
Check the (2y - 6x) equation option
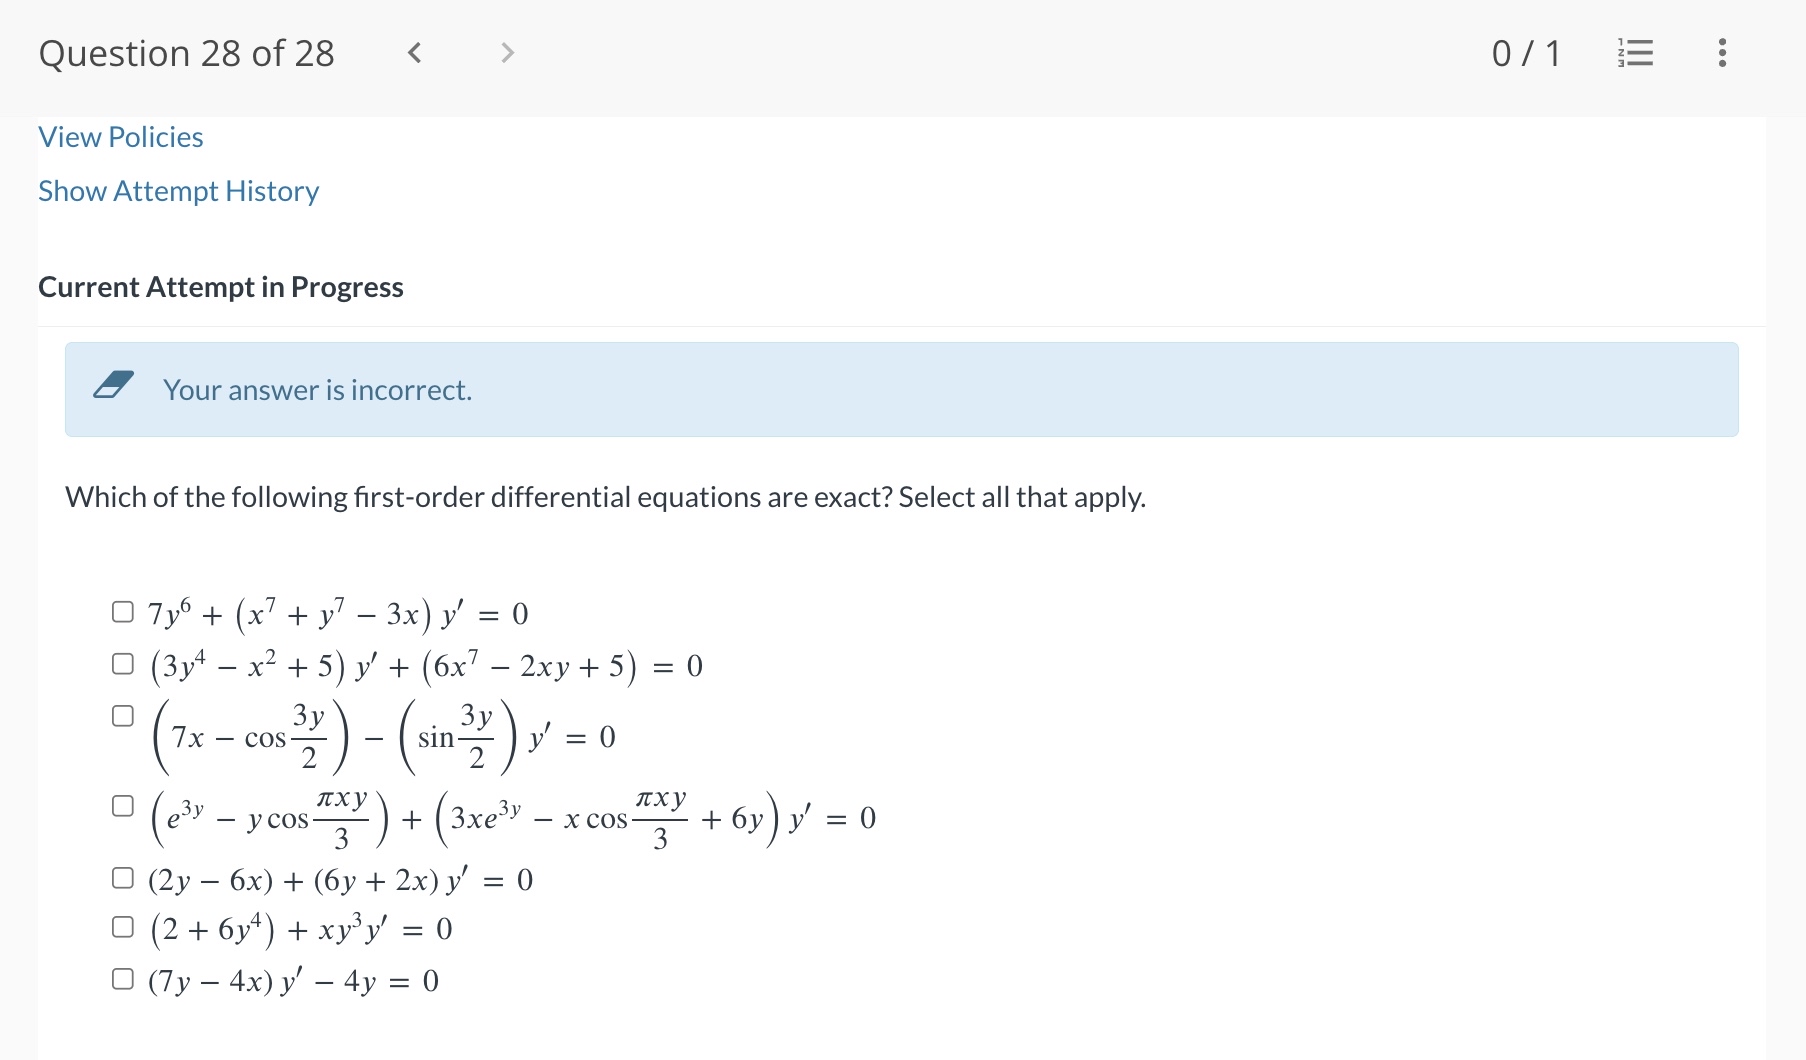click(x=122, y=876)
